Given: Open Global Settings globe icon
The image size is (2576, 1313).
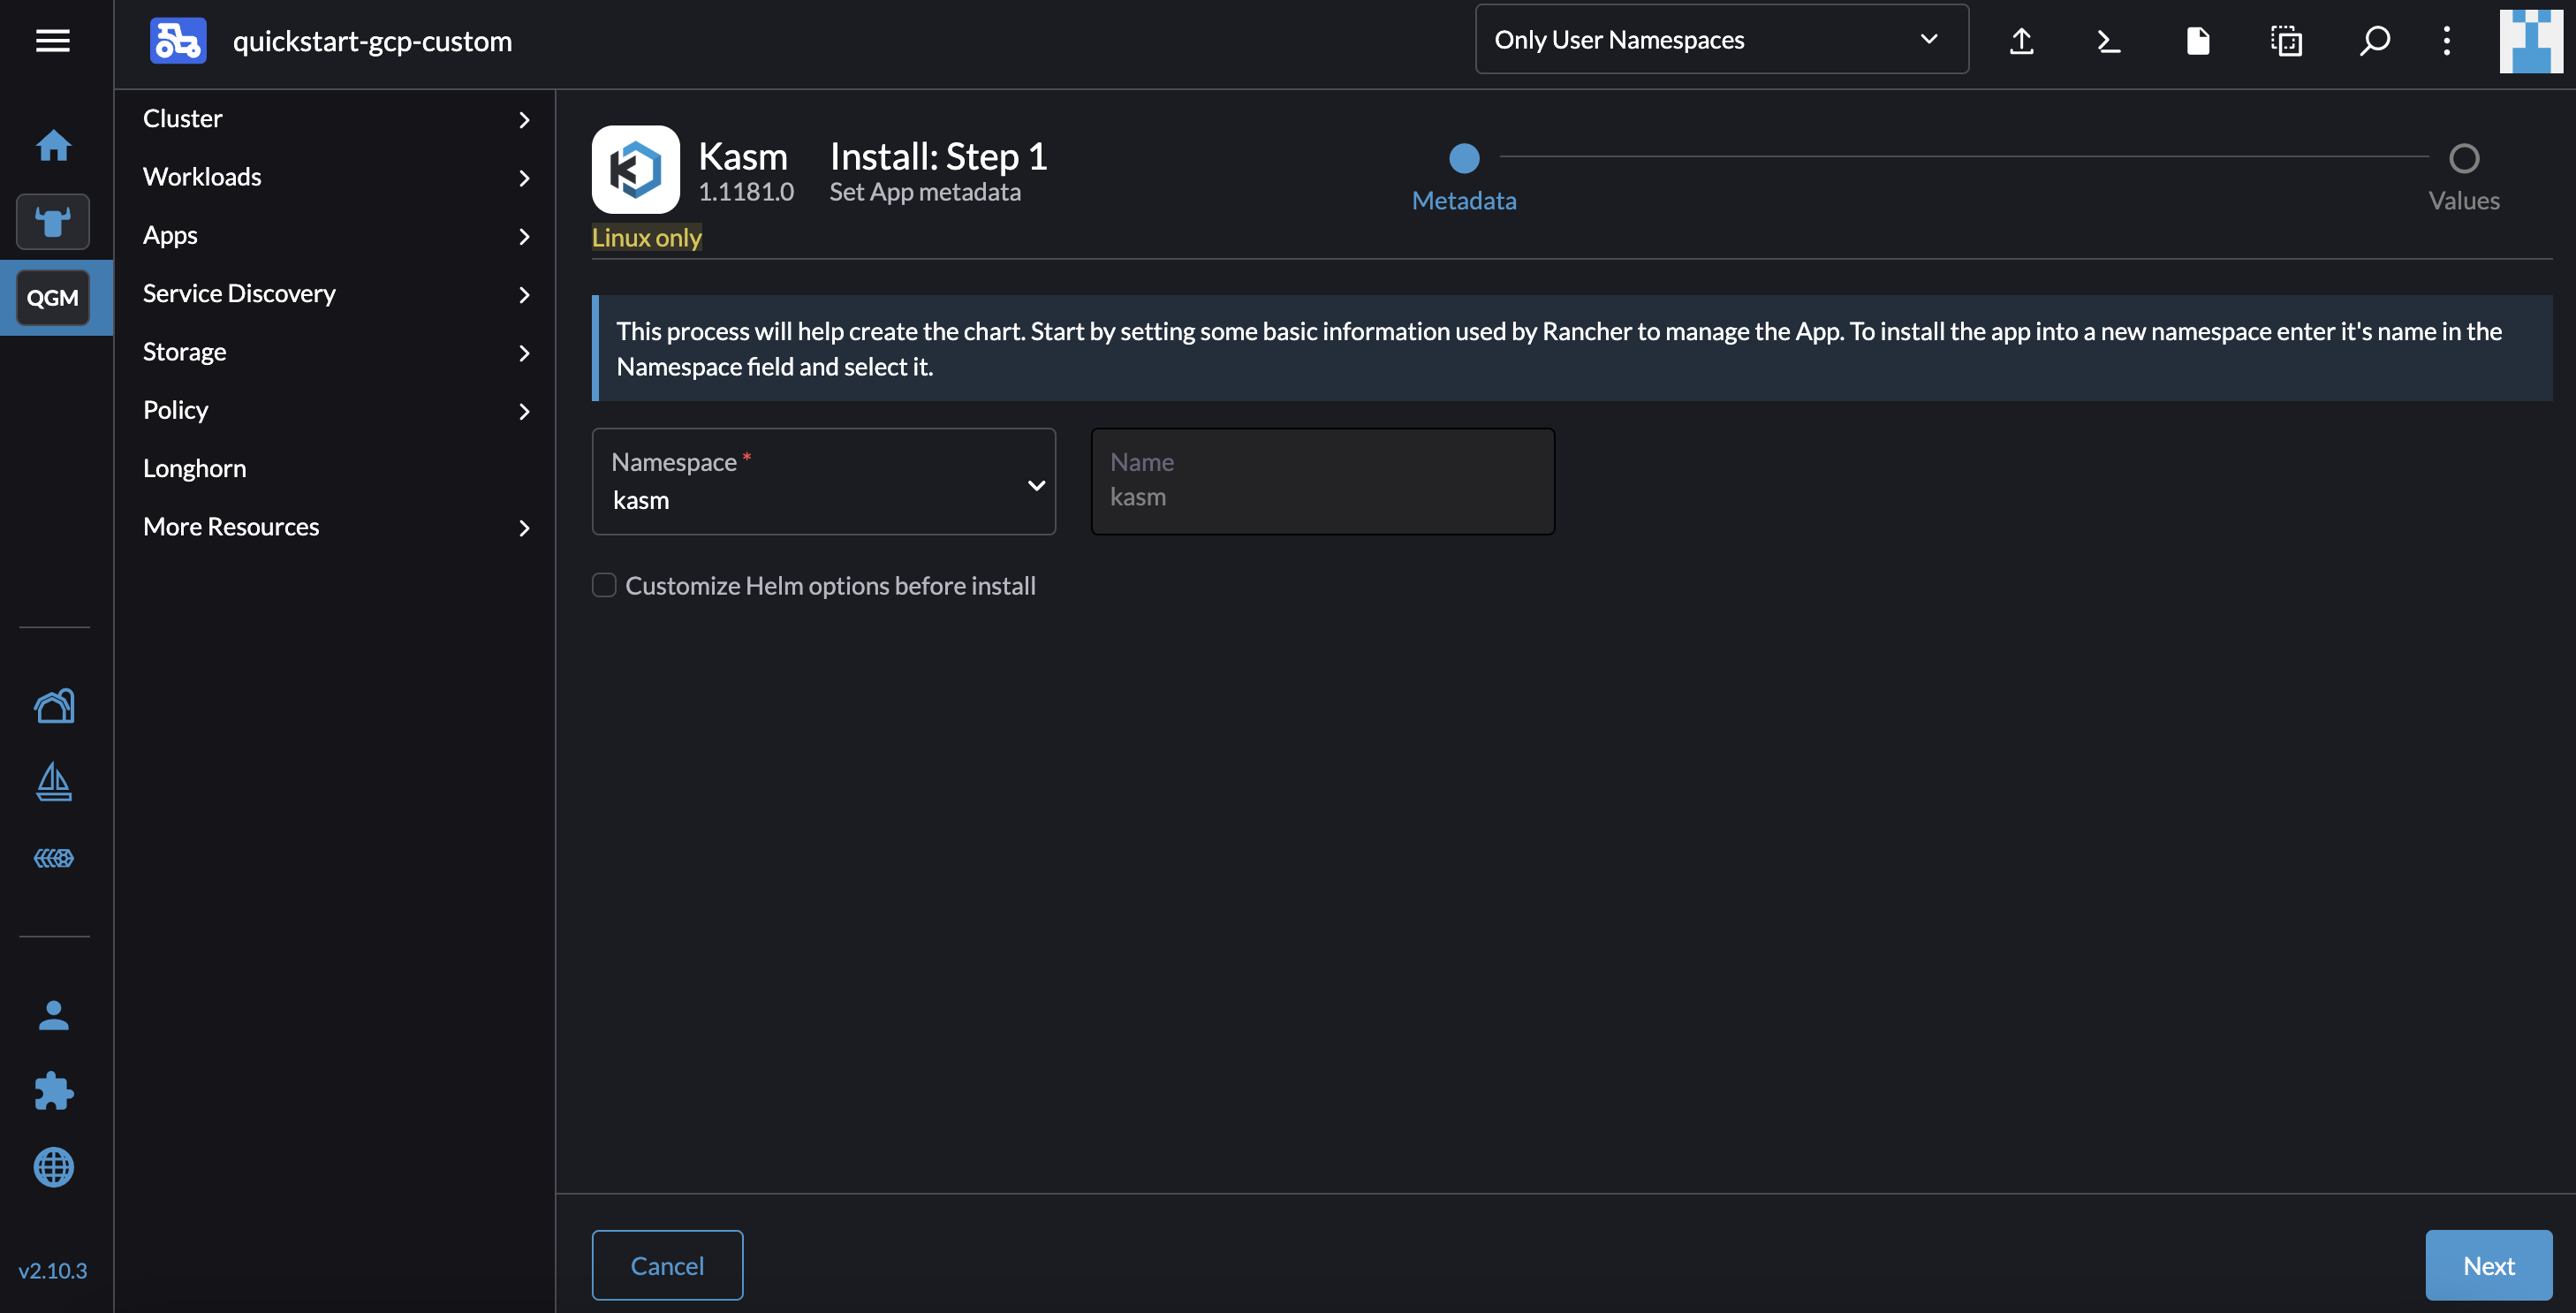Looking at the screenshot, I should [54, 1167].
